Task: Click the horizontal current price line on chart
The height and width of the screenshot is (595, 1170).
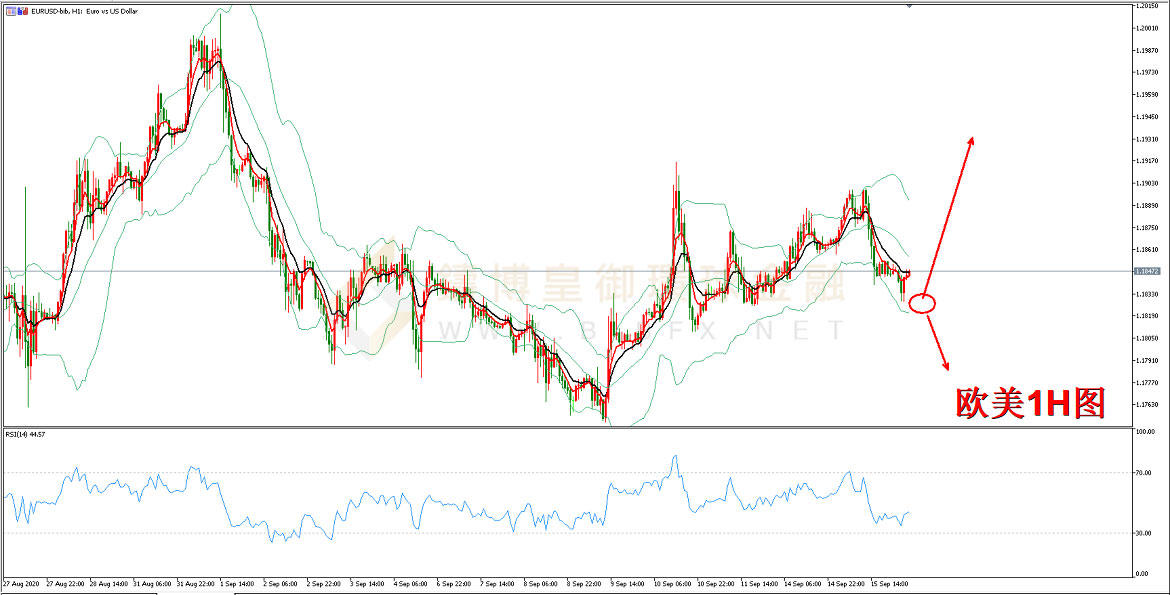Action: (x=500, y=271)
